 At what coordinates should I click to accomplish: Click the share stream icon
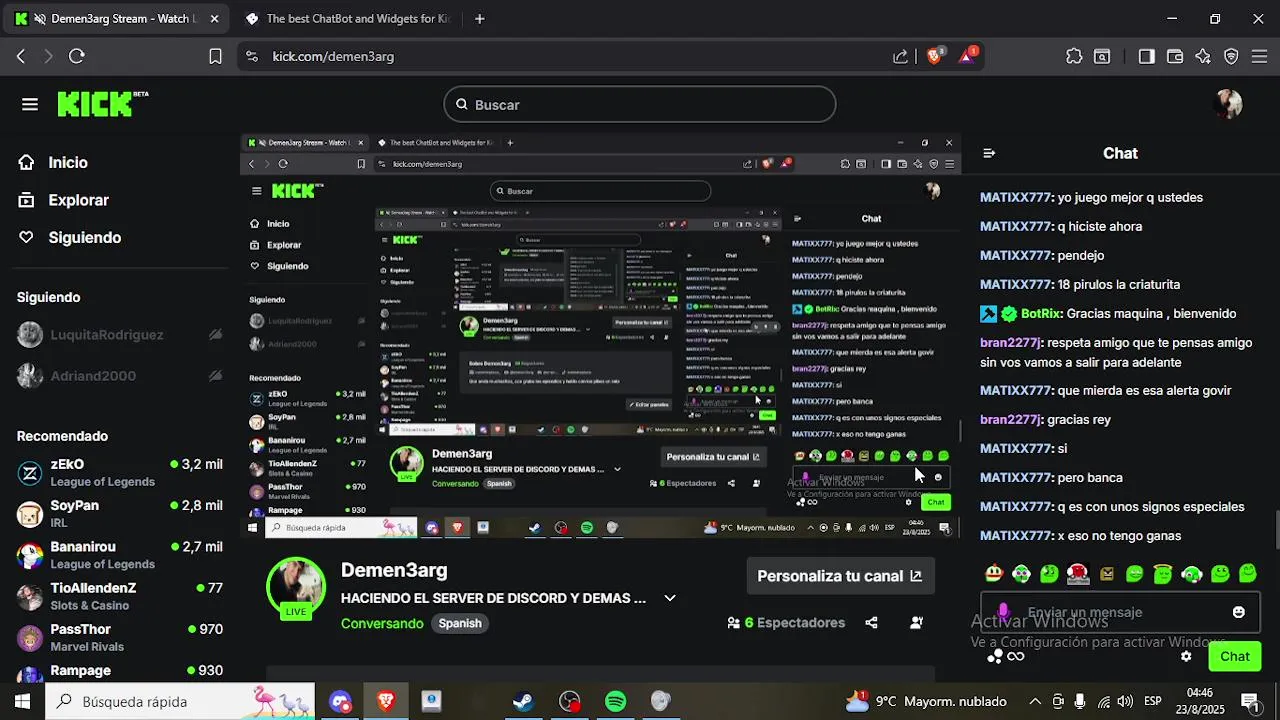click(x=871, y=622)
